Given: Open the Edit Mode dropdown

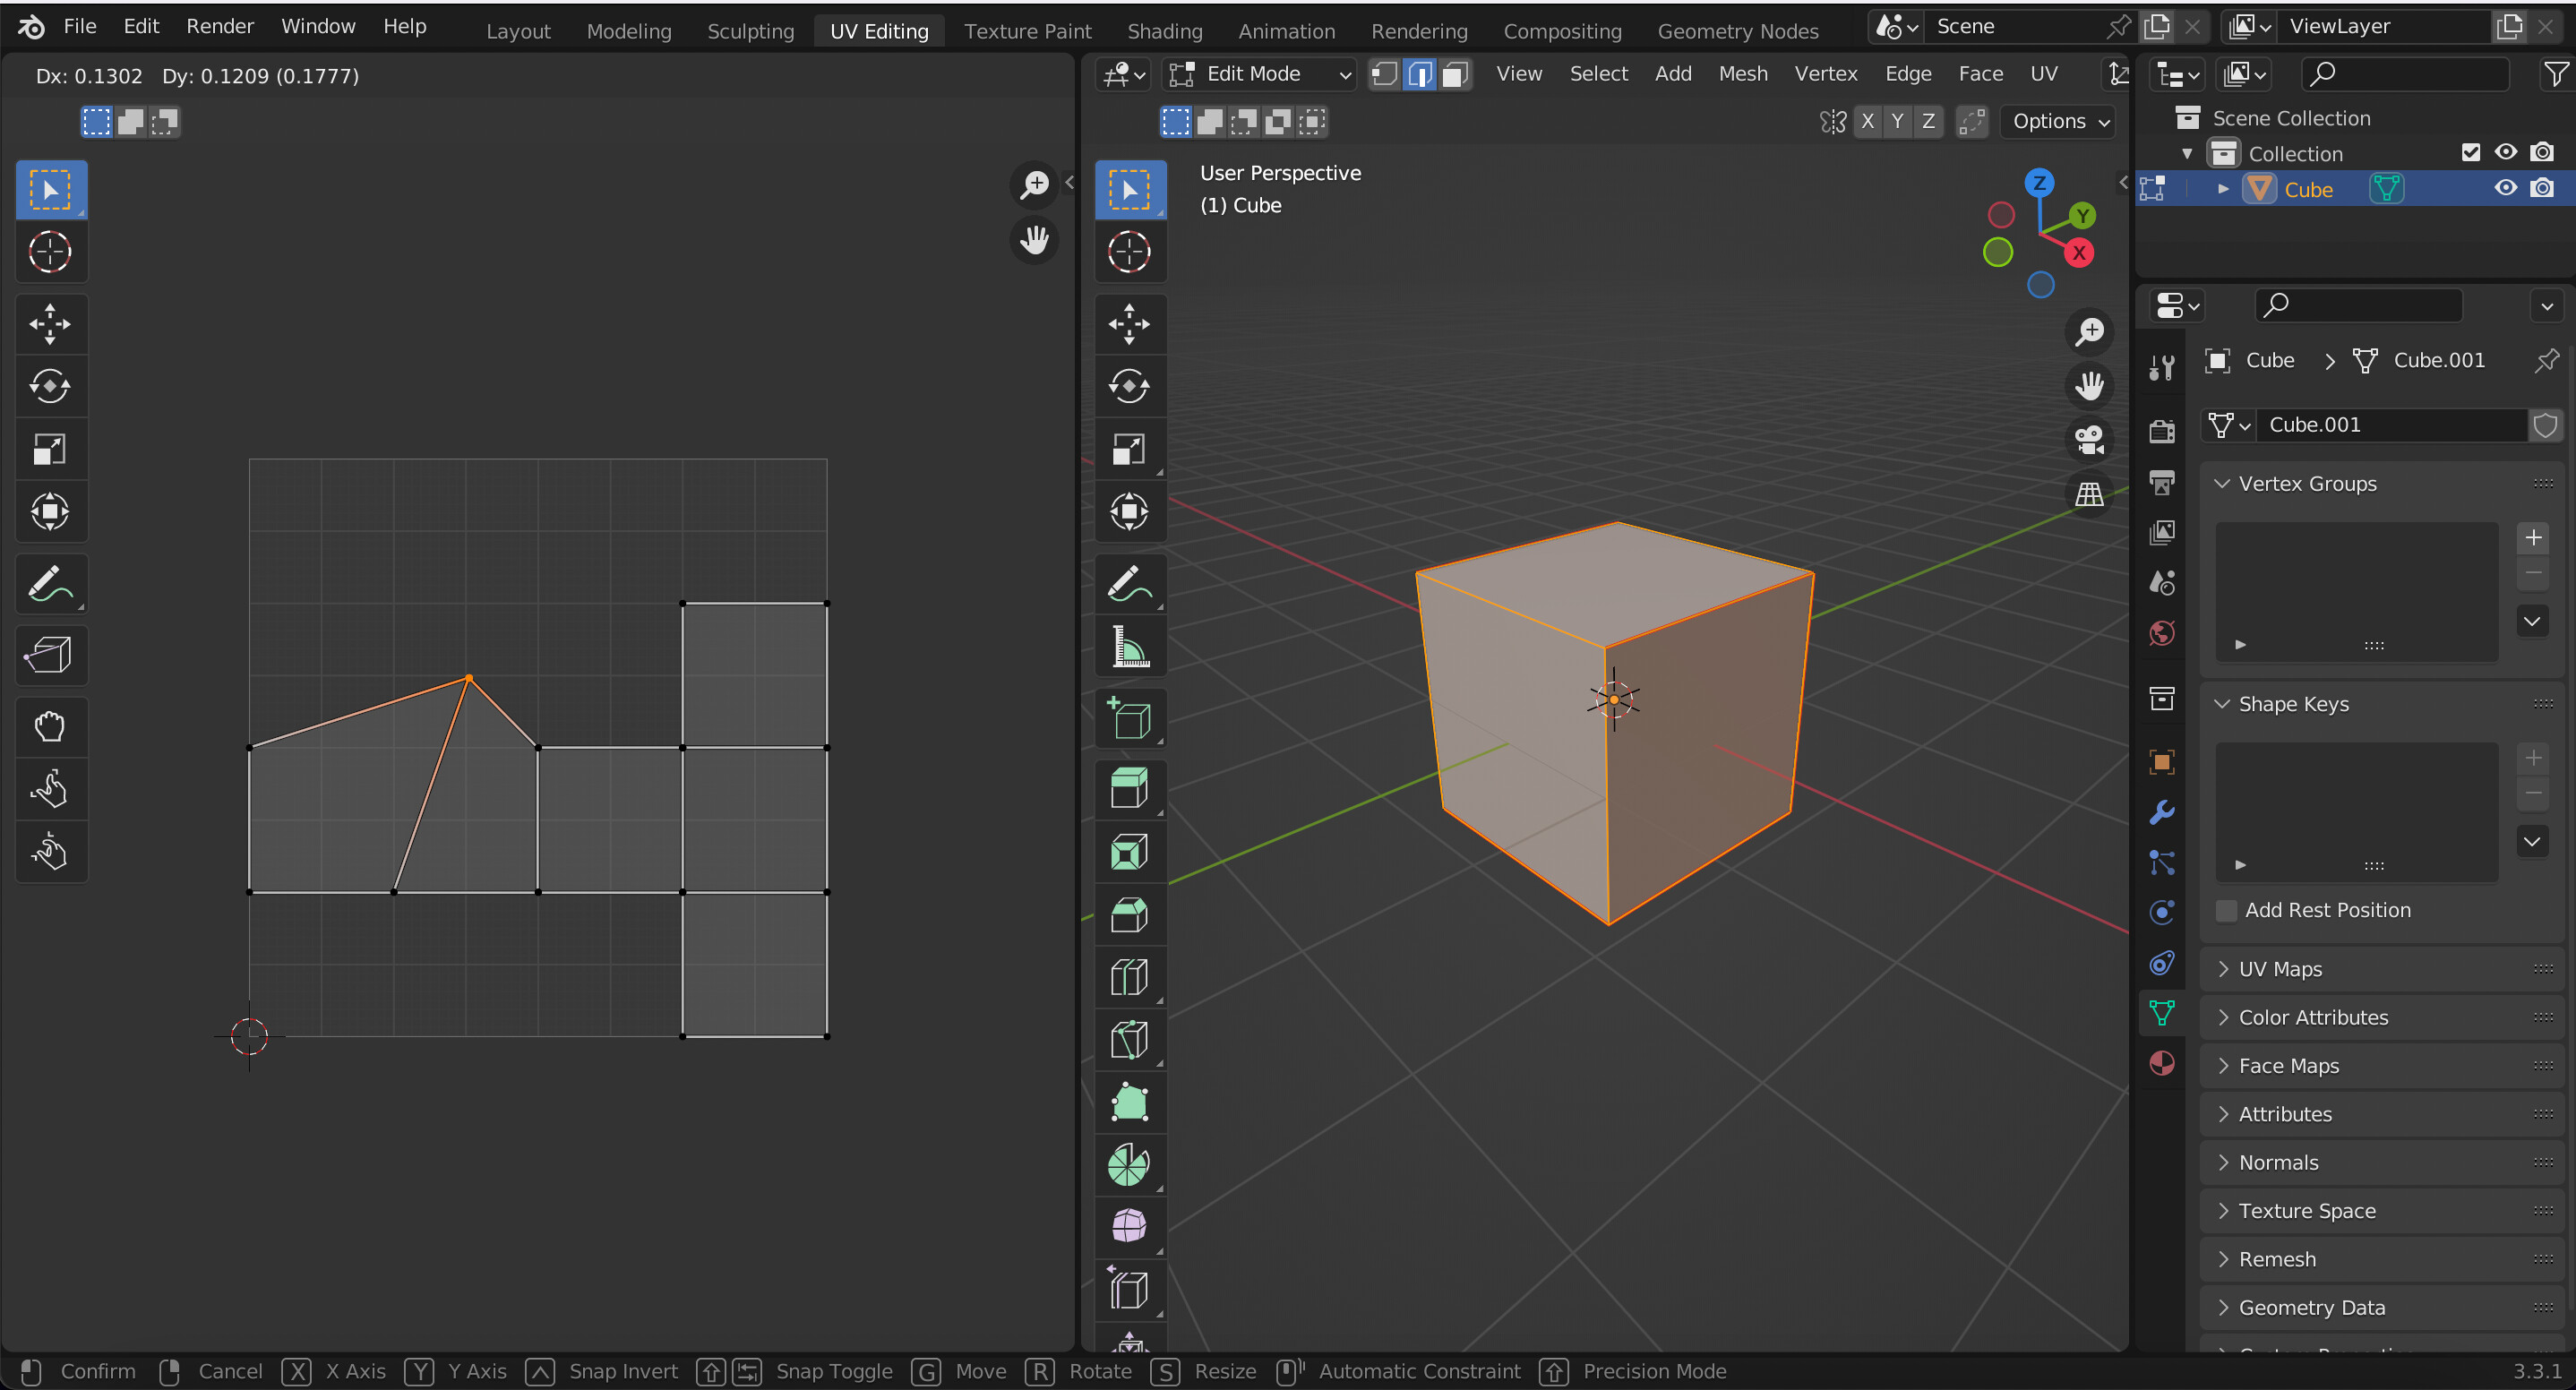Looking at the screenshot, I should 1258,74.
